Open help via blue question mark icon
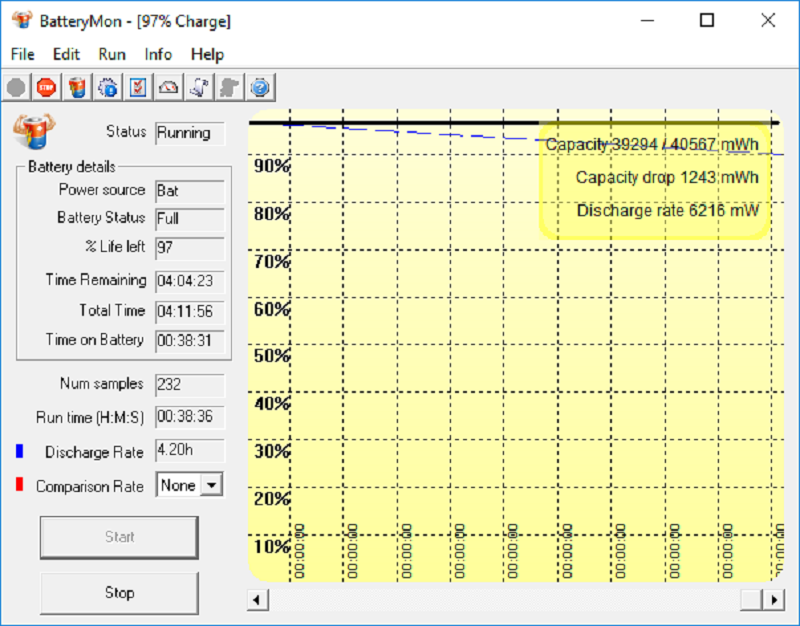Screen dimensions: 800x626 coord(260,88)
